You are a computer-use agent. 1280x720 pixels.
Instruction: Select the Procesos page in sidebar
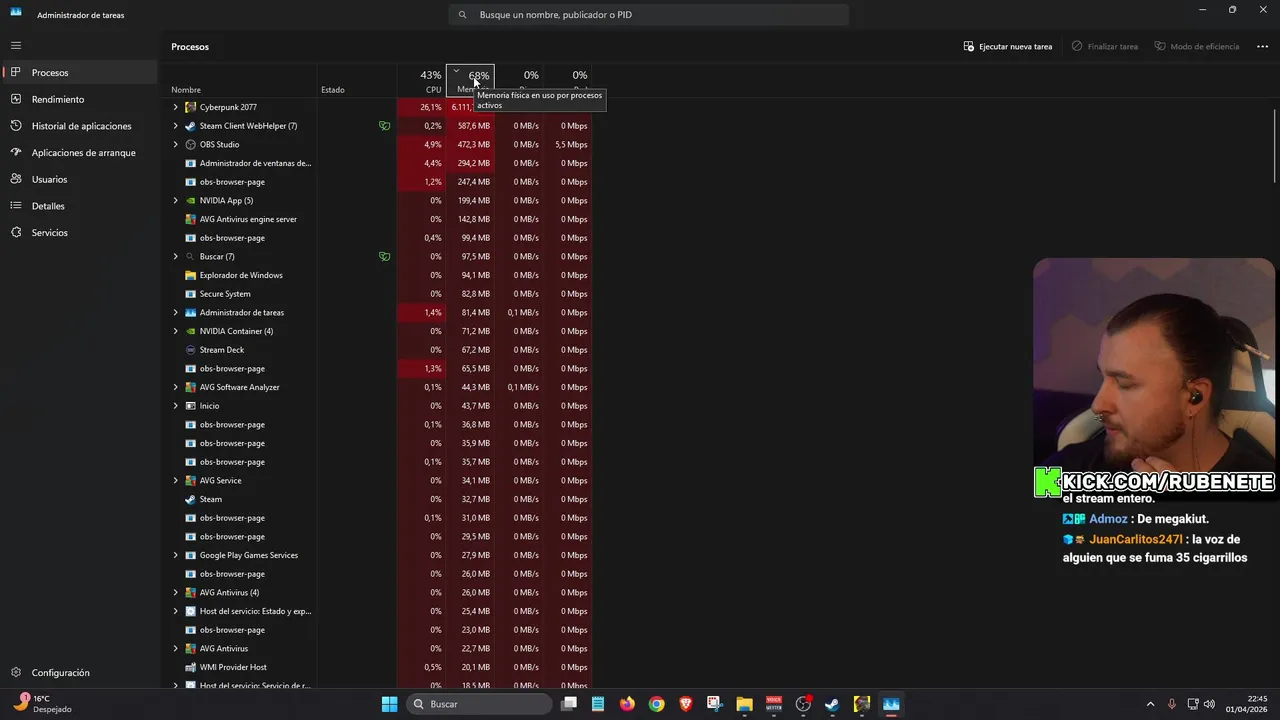[79, 72]
